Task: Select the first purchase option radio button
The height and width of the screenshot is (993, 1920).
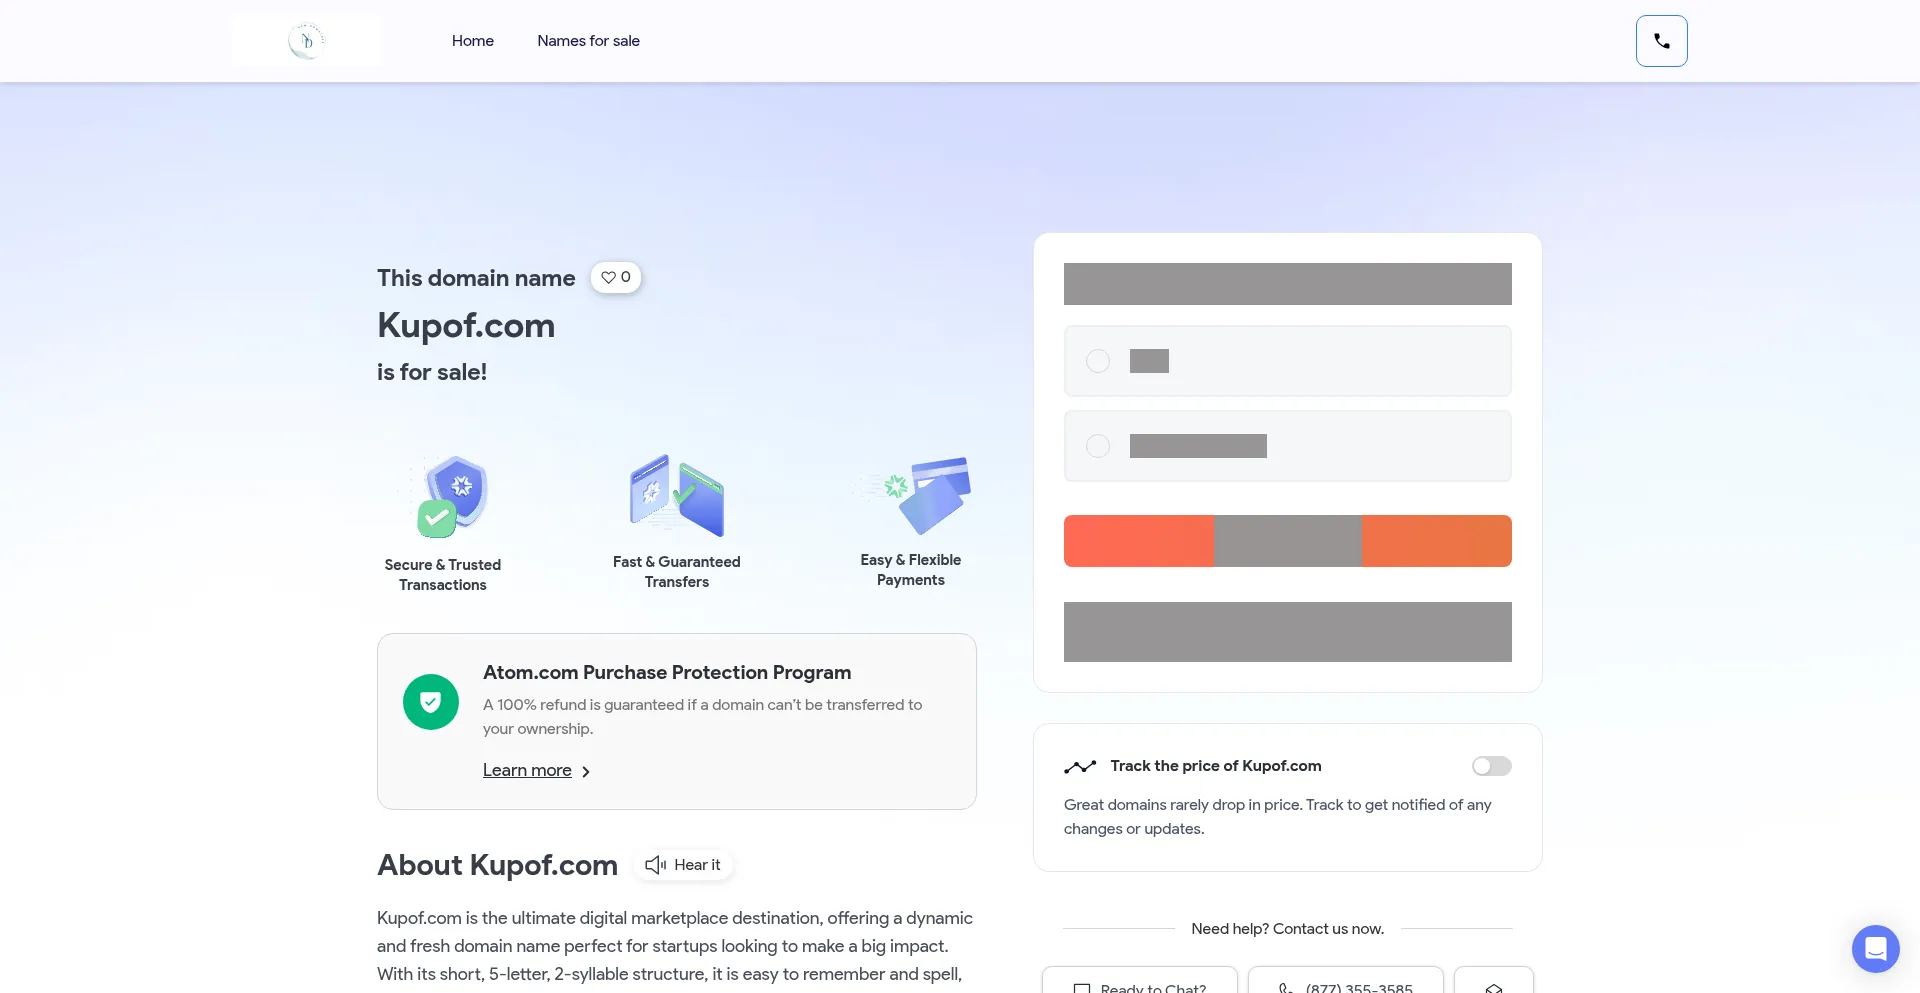Action: pyautogui.click(x=1098, y=361)
